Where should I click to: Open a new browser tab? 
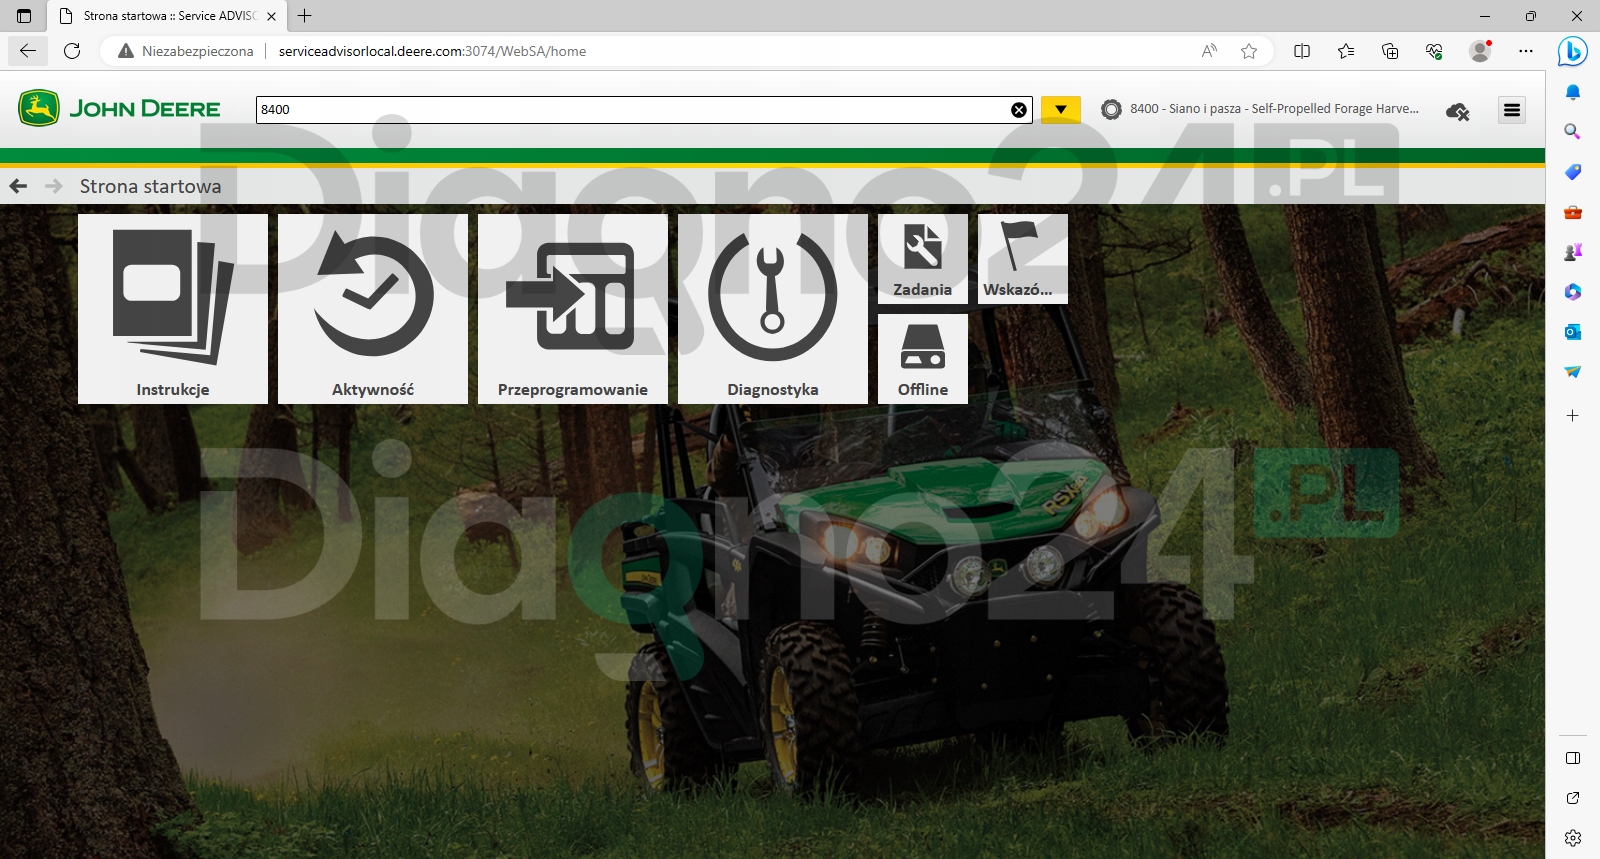coord(305,16)
